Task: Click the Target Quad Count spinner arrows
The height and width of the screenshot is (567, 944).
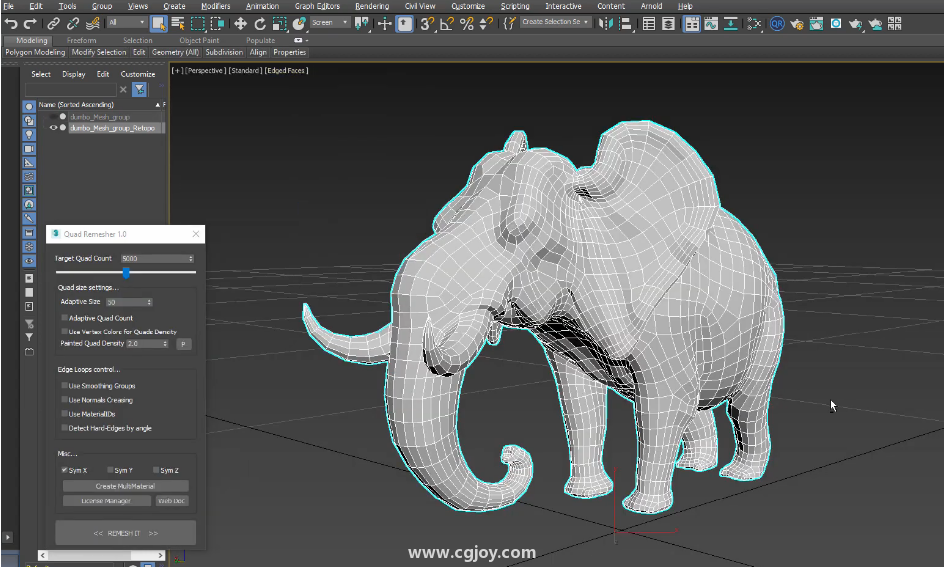Action: tap(191, 258)
